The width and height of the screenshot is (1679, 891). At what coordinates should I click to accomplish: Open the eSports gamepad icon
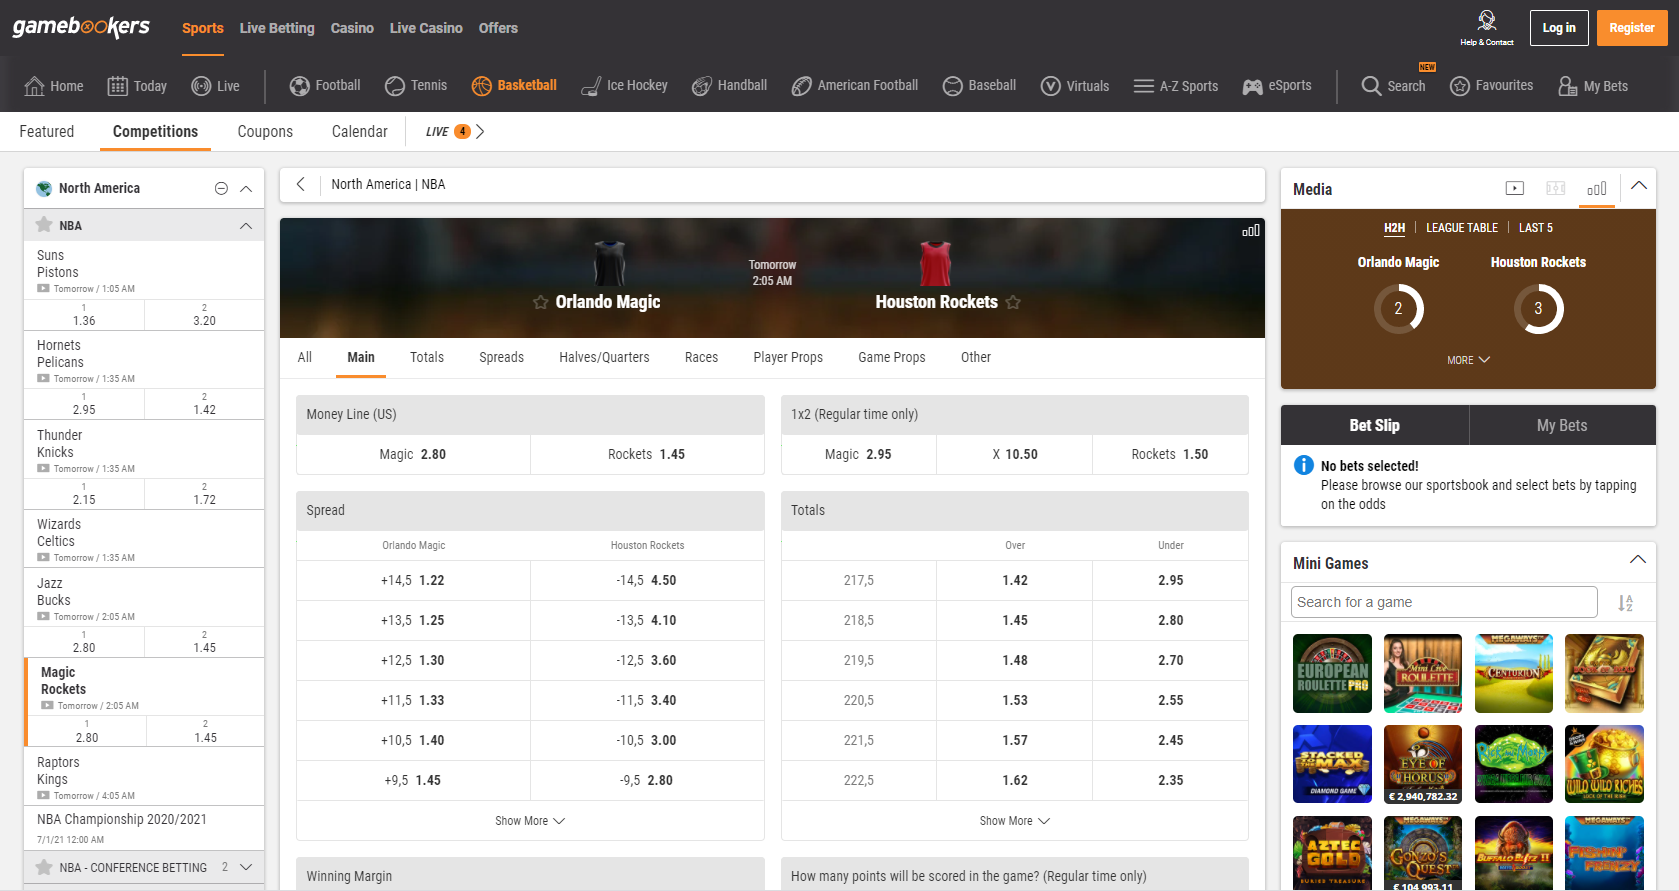1253,86
